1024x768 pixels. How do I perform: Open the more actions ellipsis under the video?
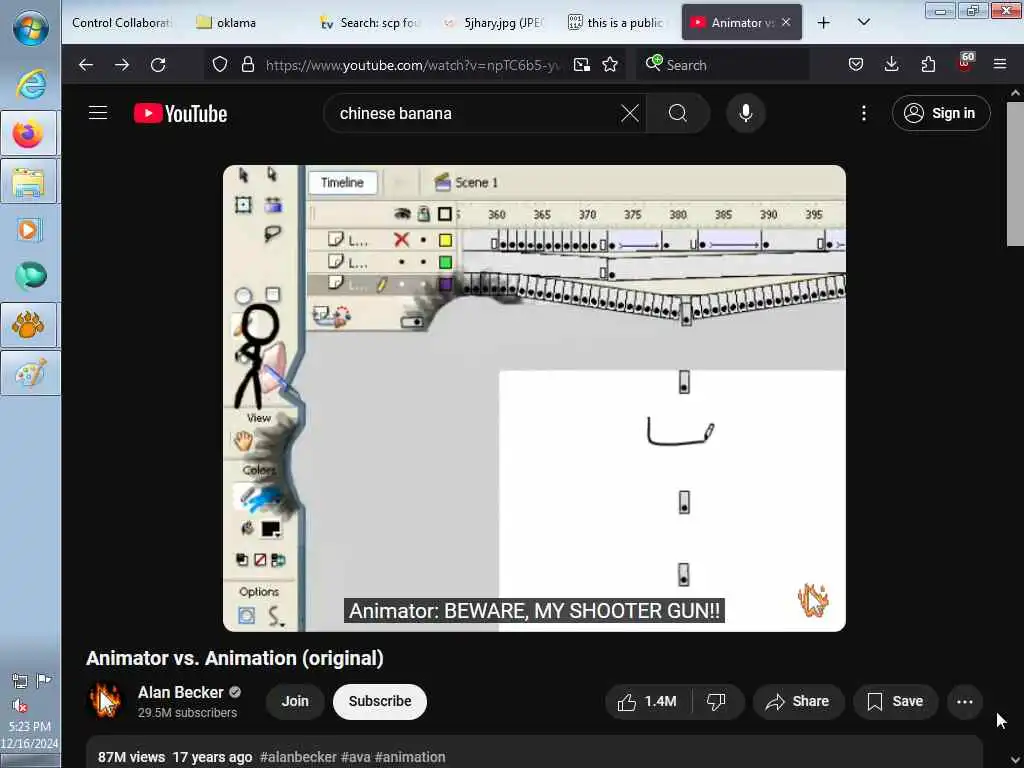coord(965,702)
